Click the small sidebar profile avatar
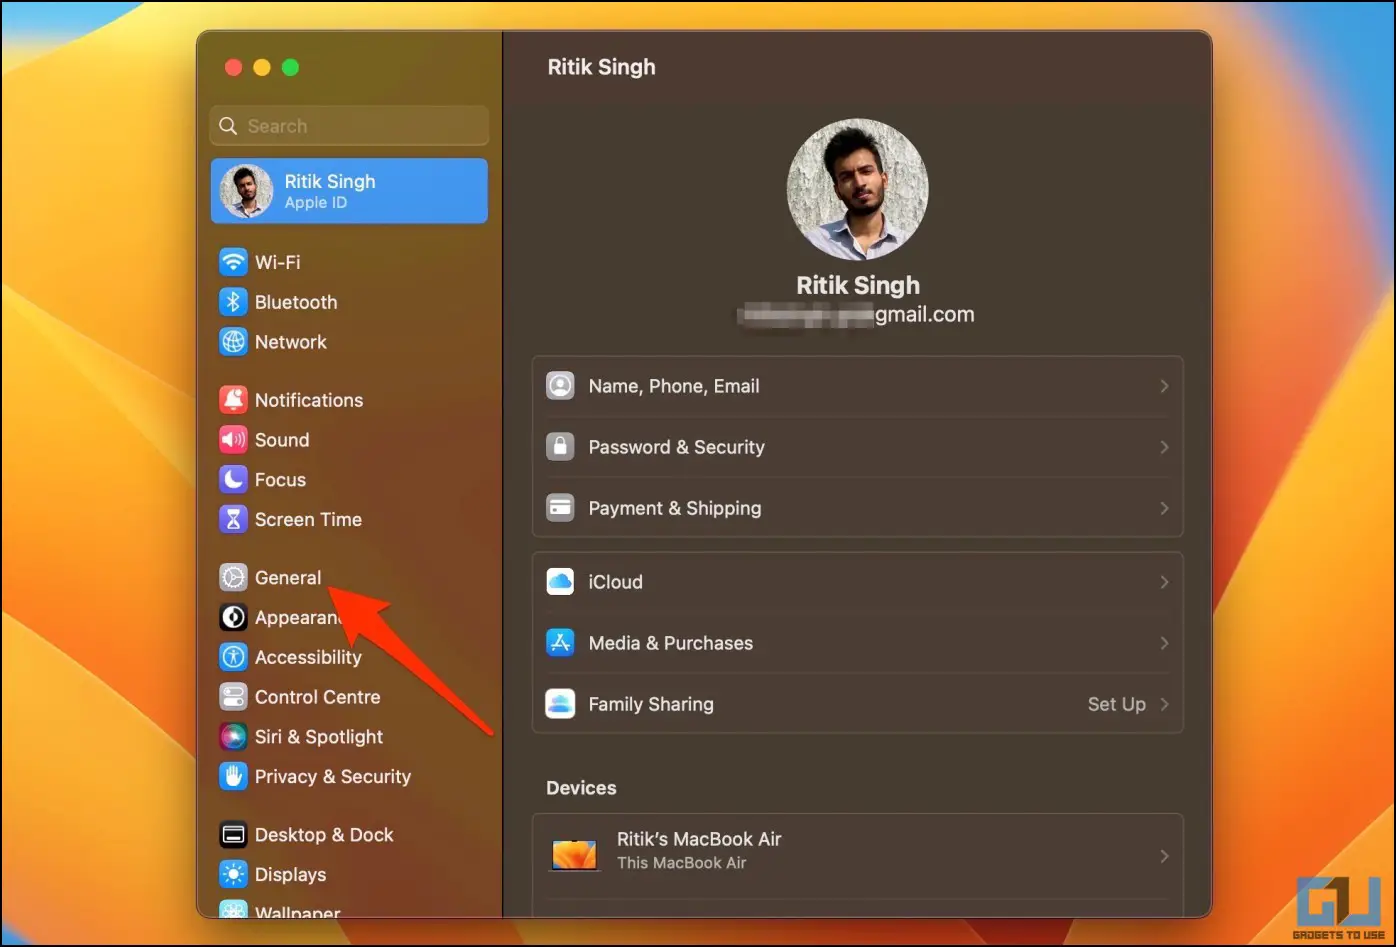This screenshot has height=947, width=1396. [x=246, y=191]
